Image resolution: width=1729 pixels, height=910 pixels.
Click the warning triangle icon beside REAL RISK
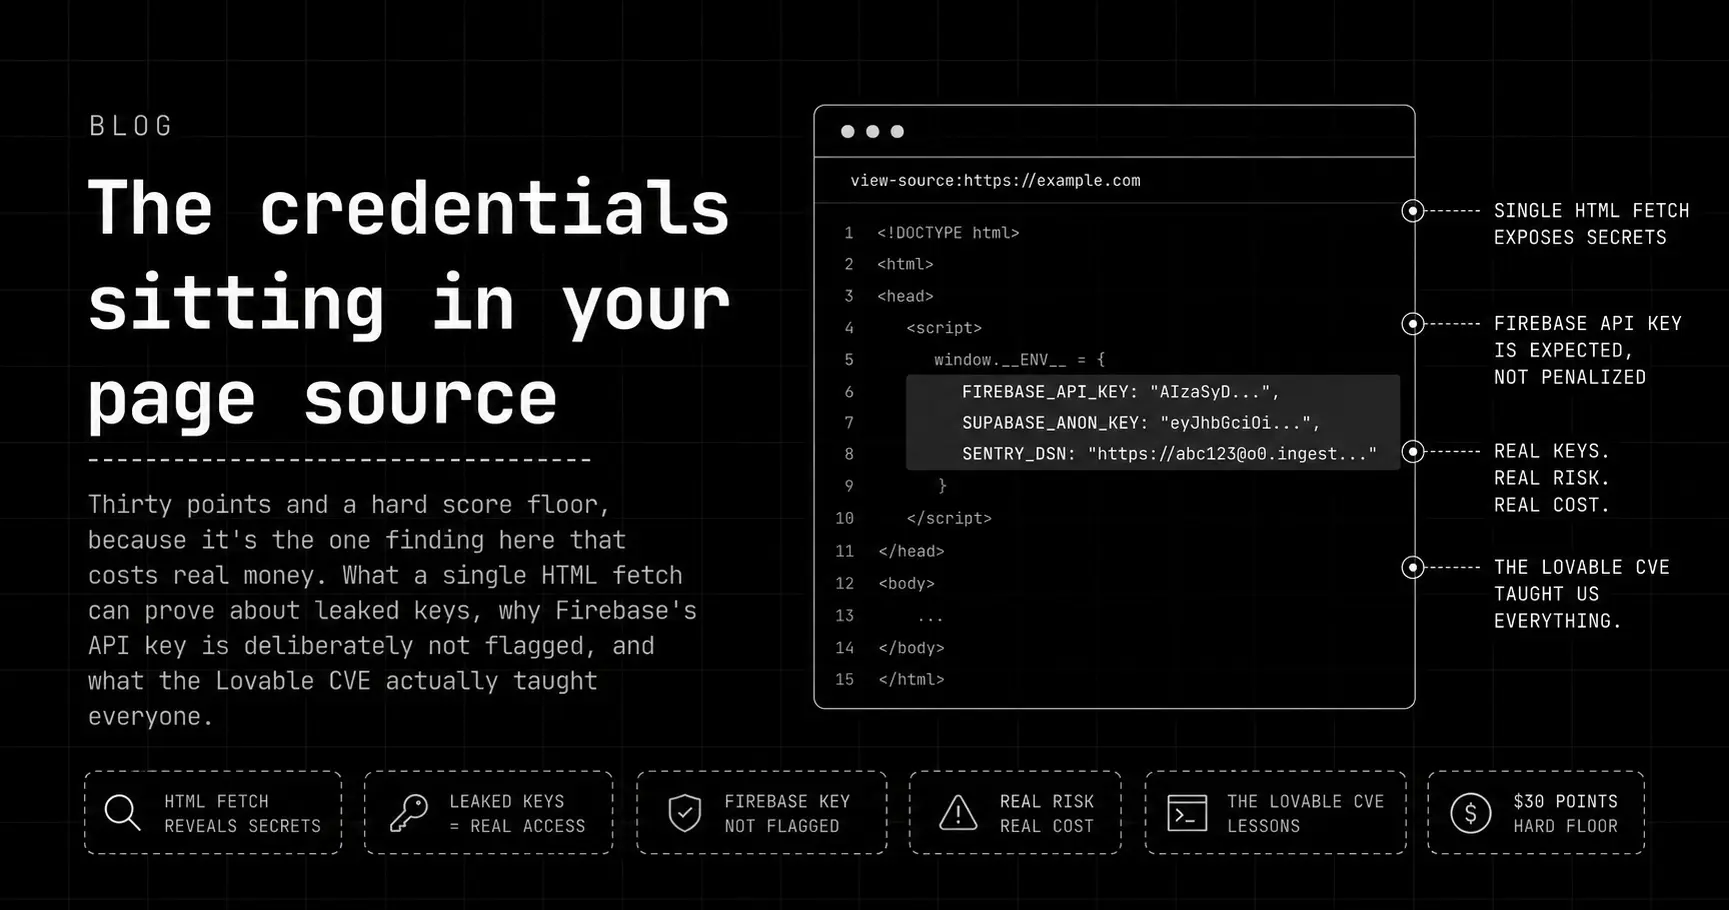coord(958,813)
